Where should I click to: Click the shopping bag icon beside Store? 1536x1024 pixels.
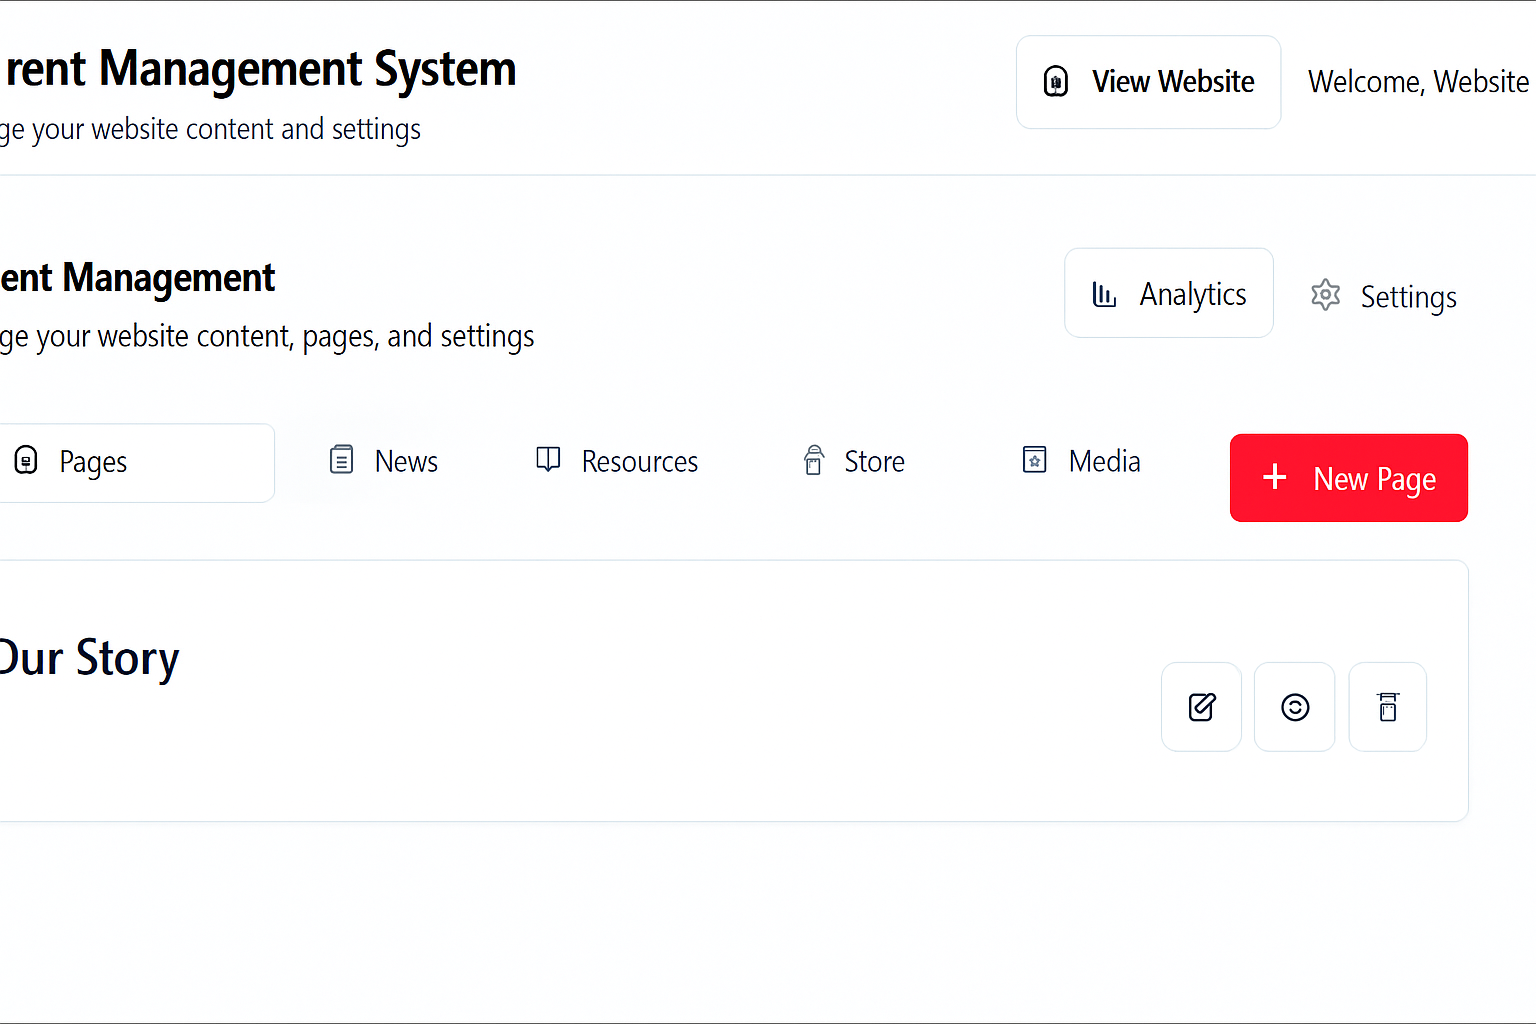(x=814, y=460)
